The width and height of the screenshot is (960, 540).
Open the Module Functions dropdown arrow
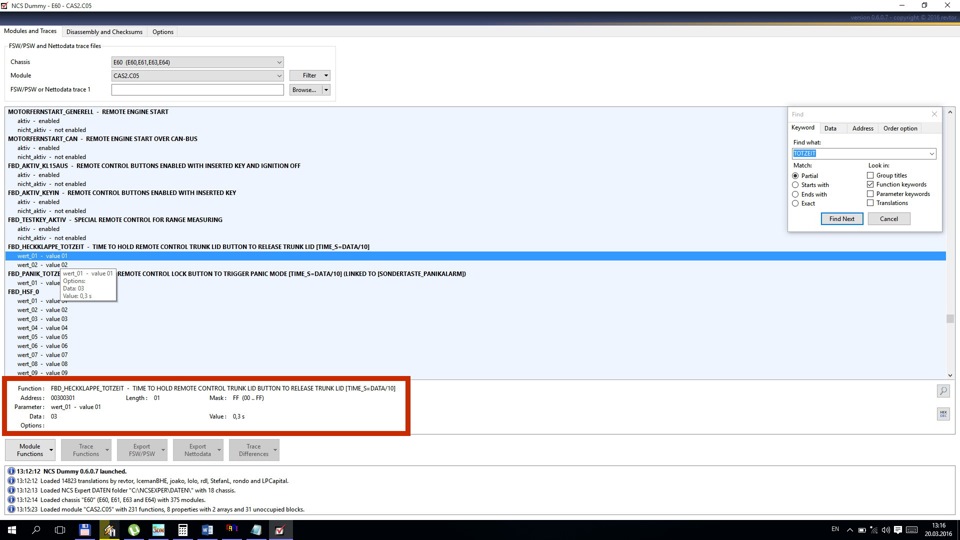click(x=51, y=450)
